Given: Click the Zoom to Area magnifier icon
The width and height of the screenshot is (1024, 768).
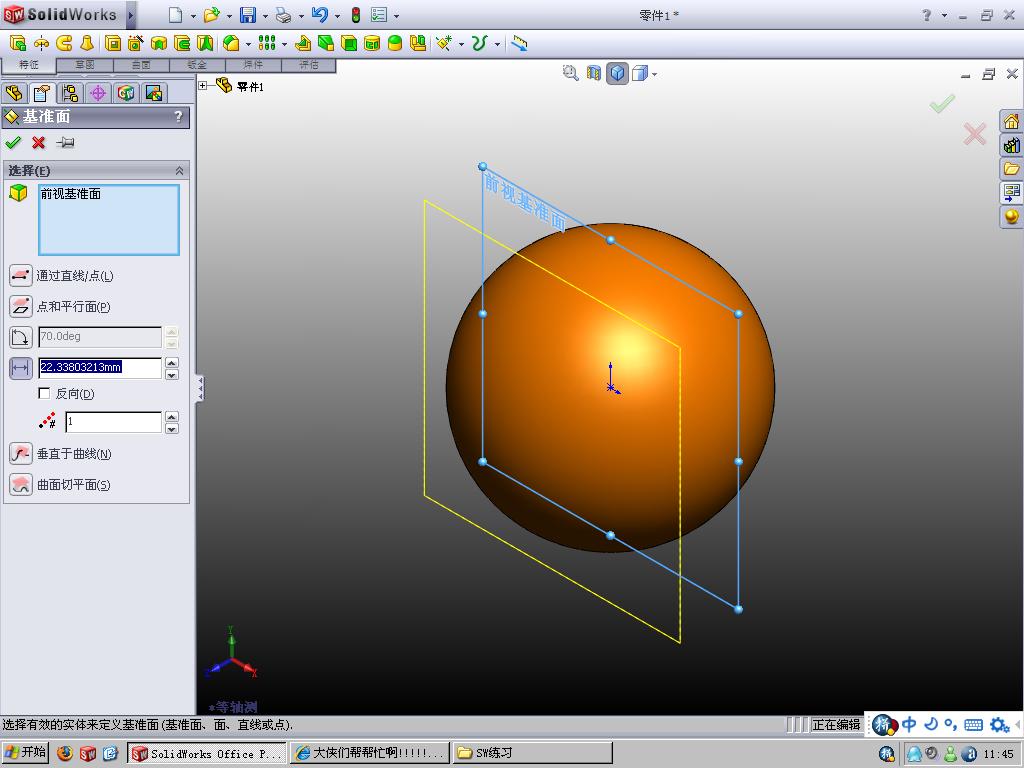Looking at the screenshot, I should 571,73.
